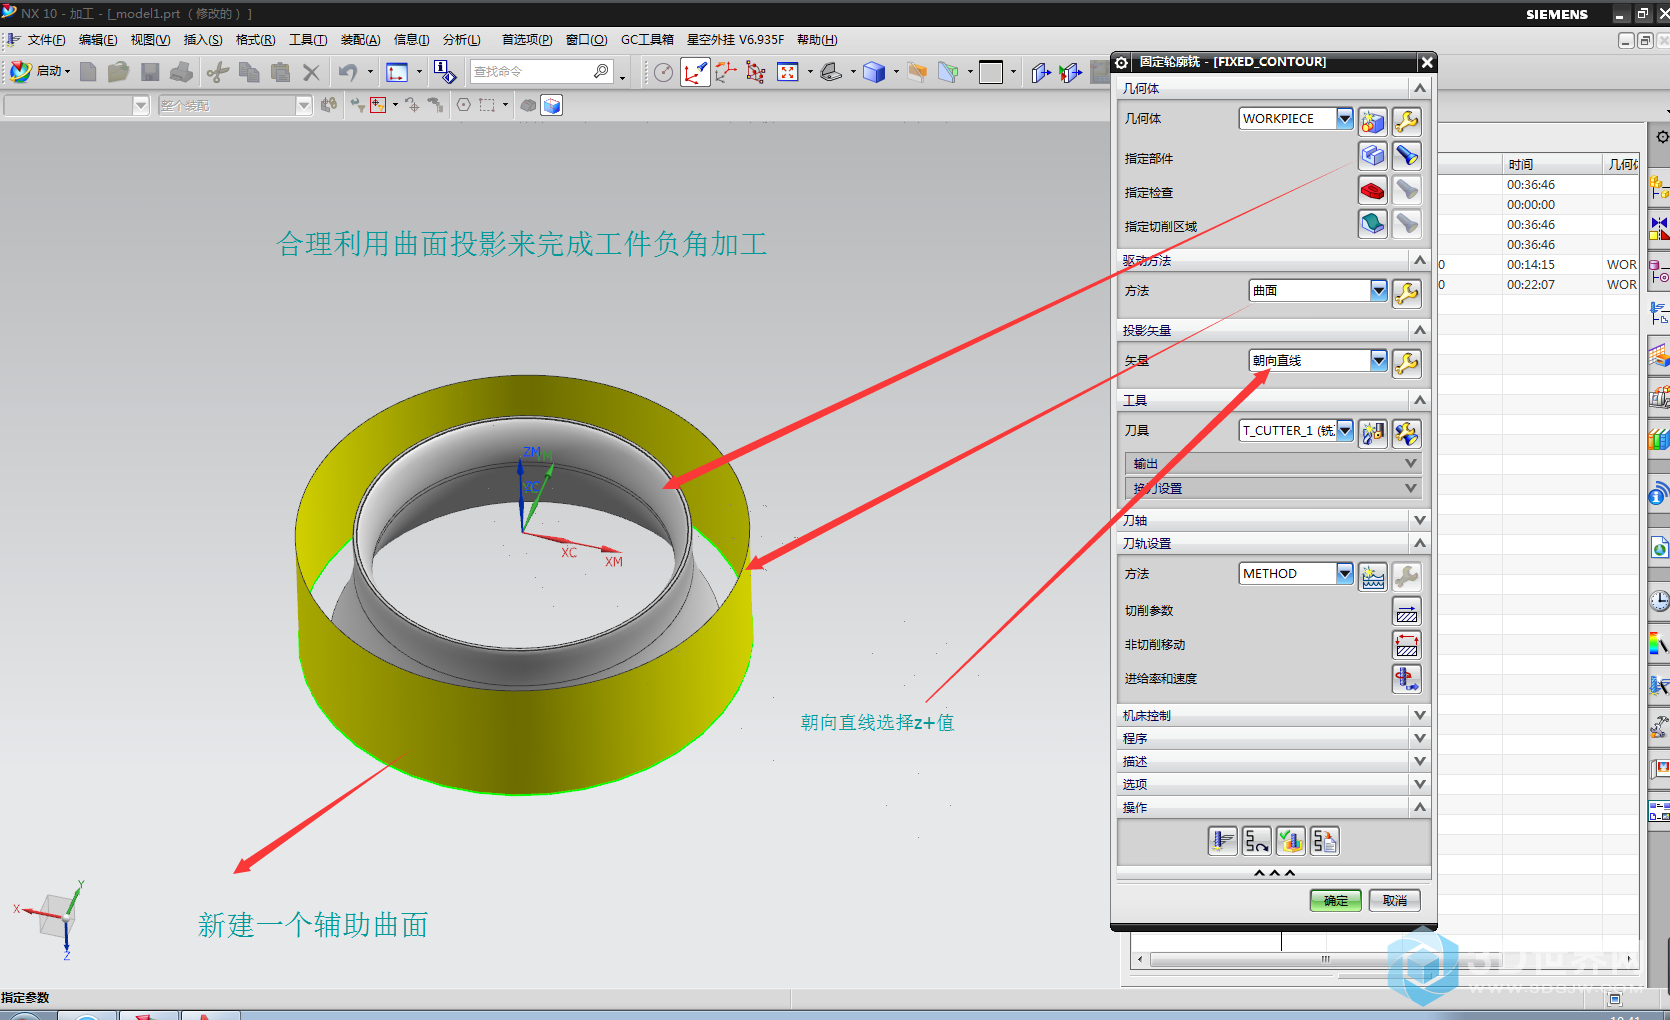
Task: Open the vector 朝向直线 dropdown
Action: 1379,360
